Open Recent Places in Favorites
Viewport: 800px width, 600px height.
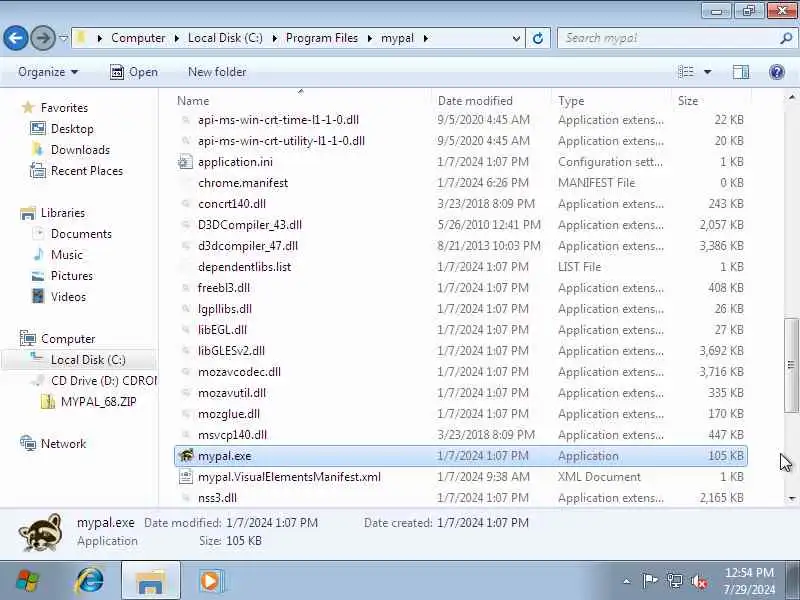point(87,170)
